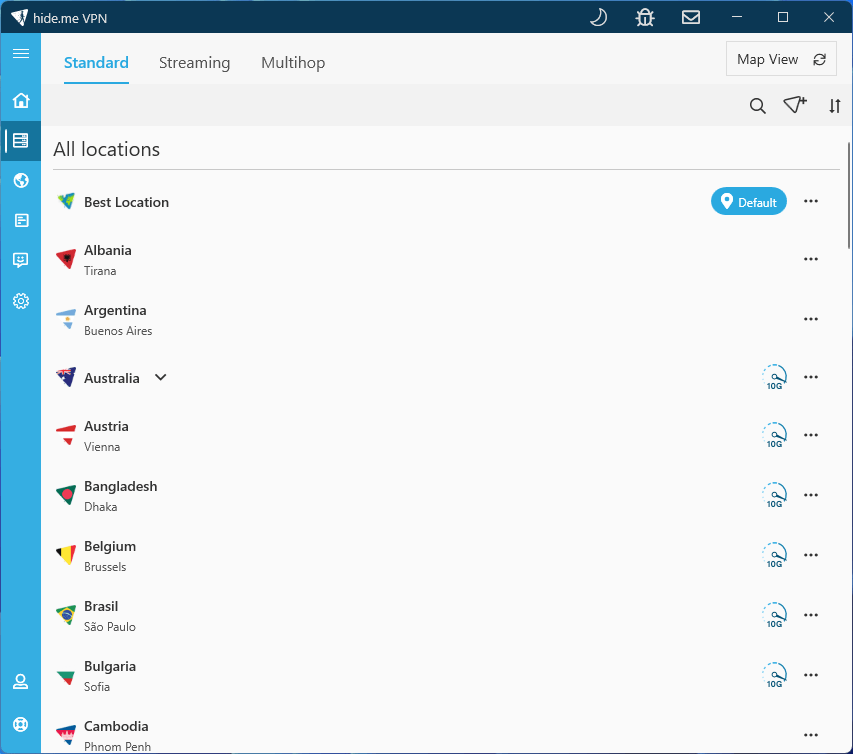Click the bug report icon in title bar

(x=645, y=17)
